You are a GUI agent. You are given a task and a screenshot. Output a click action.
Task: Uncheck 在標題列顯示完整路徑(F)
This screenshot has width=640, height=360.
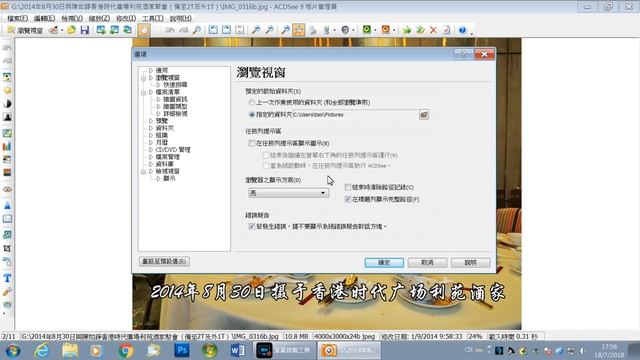click(x=348, y=199)
